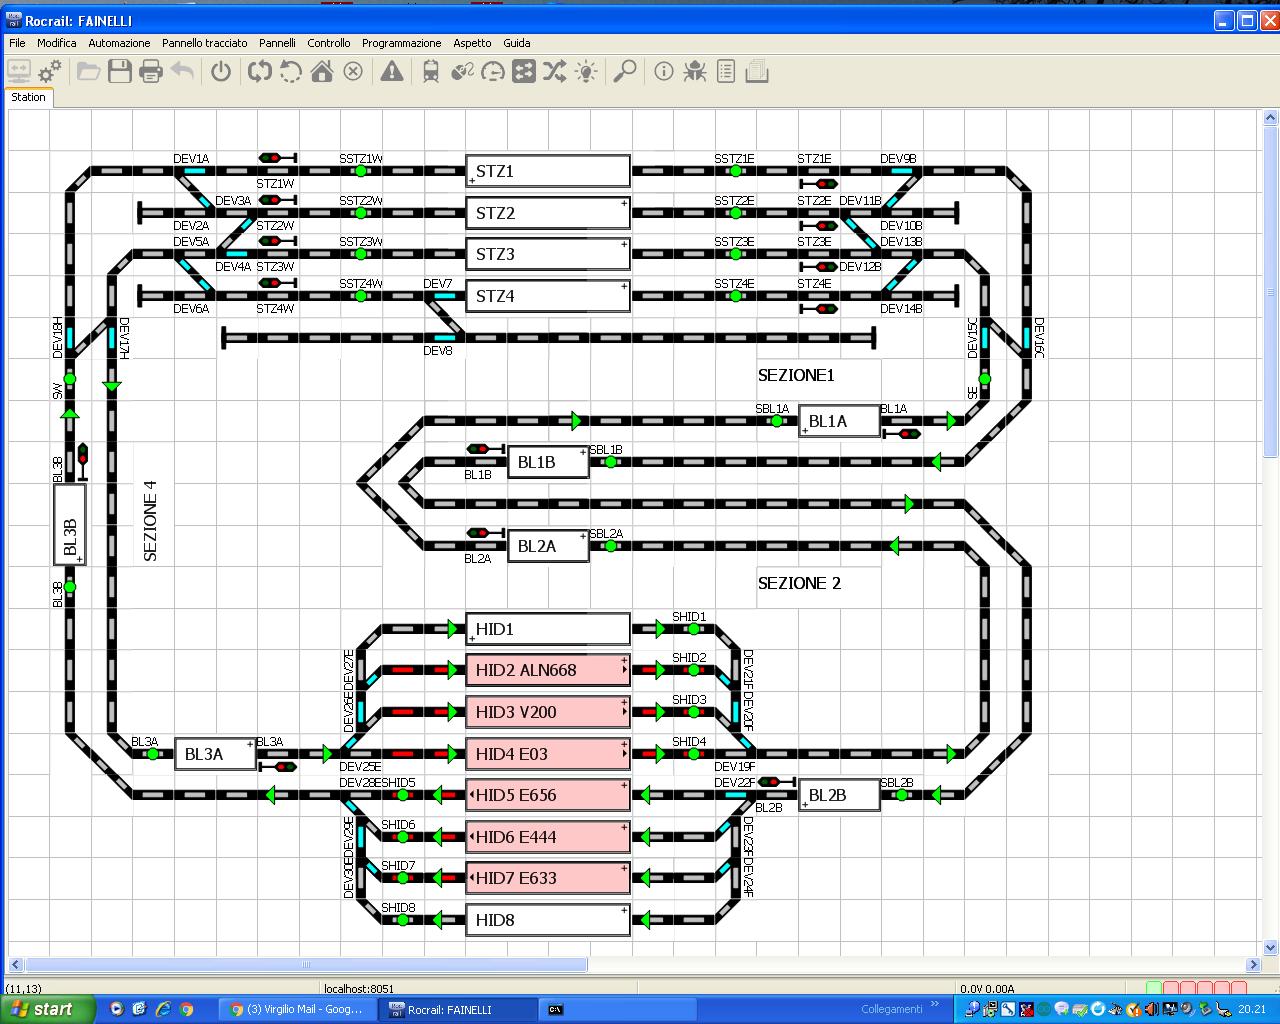Open the Pannello tracciato menu
Image resolution: width=1280 pixels, height=1024 pixels.
pos(205,43)
